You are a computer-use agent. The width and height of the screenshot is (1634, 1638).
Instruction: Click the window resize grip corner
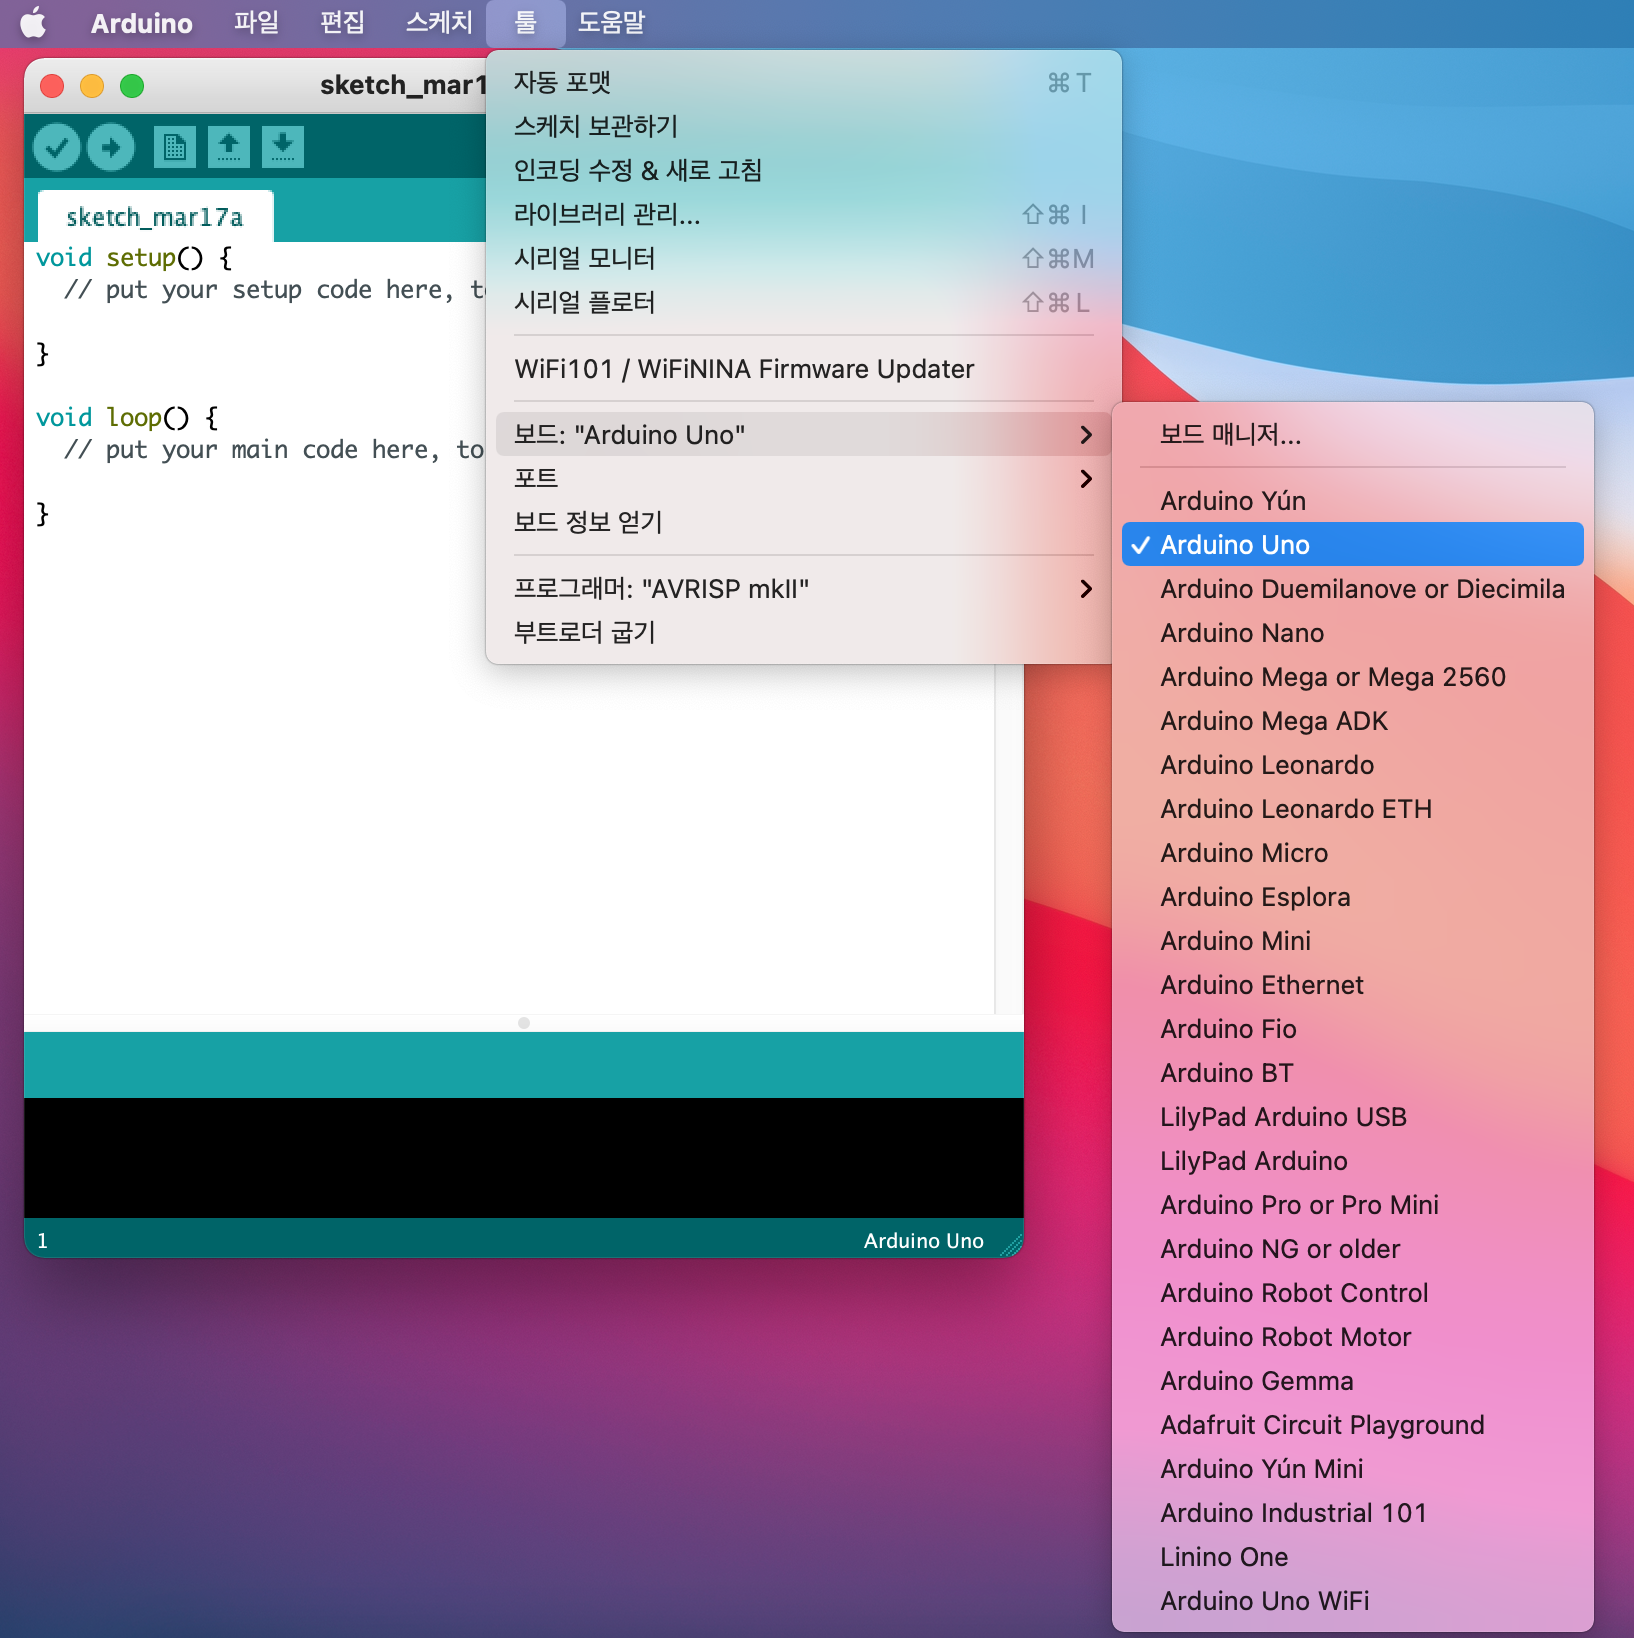click(x=1011, y=1244)
